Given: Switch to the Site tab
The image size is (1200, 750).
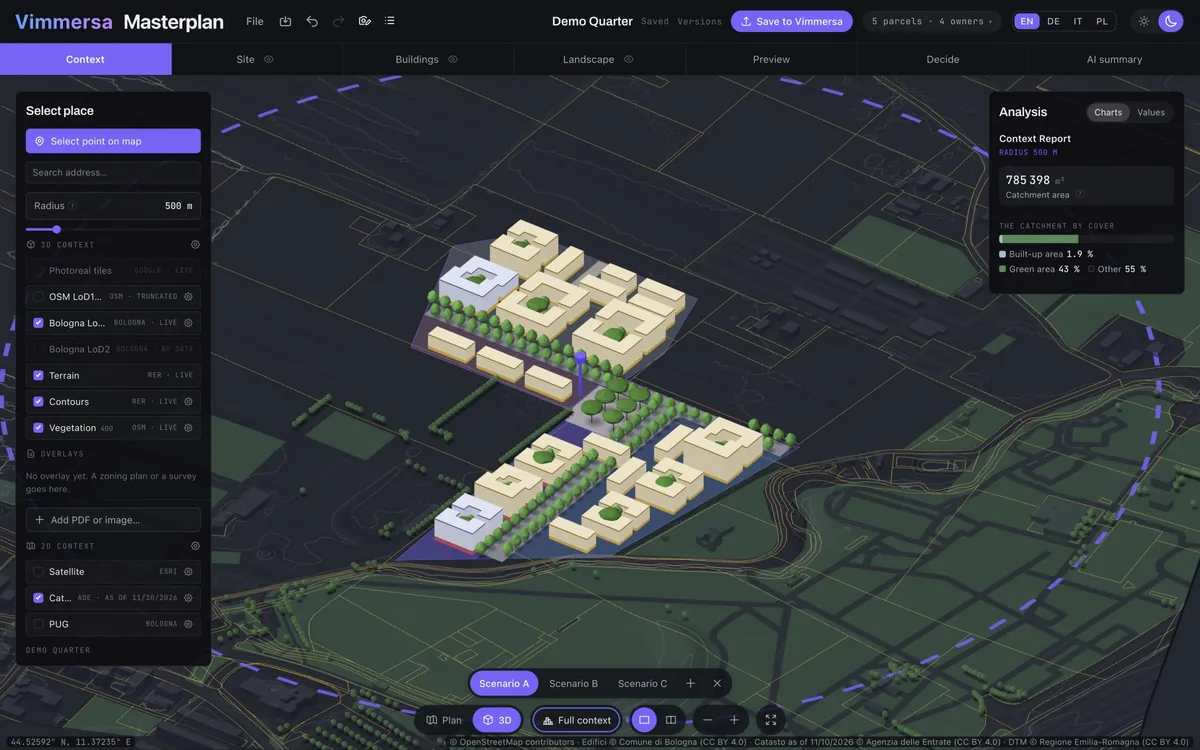Looking at the screenshot, I should pyautogui.click(x=256, y=59).
